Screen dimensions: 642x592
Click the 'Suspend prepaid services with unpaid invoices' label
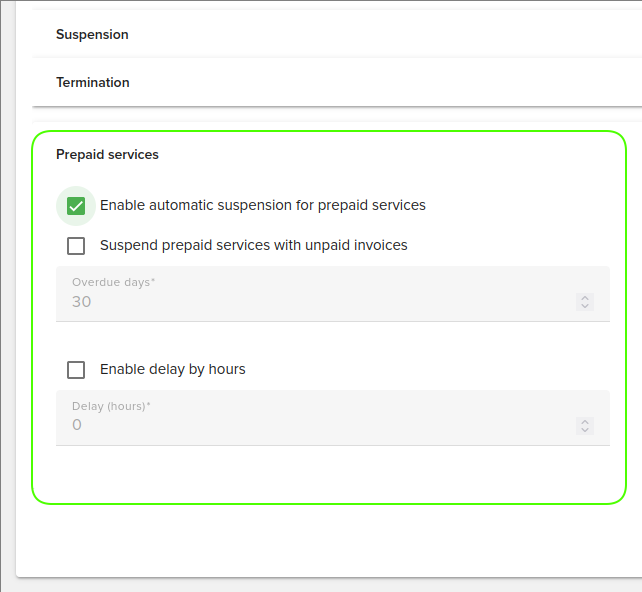(x=254, y=245)
